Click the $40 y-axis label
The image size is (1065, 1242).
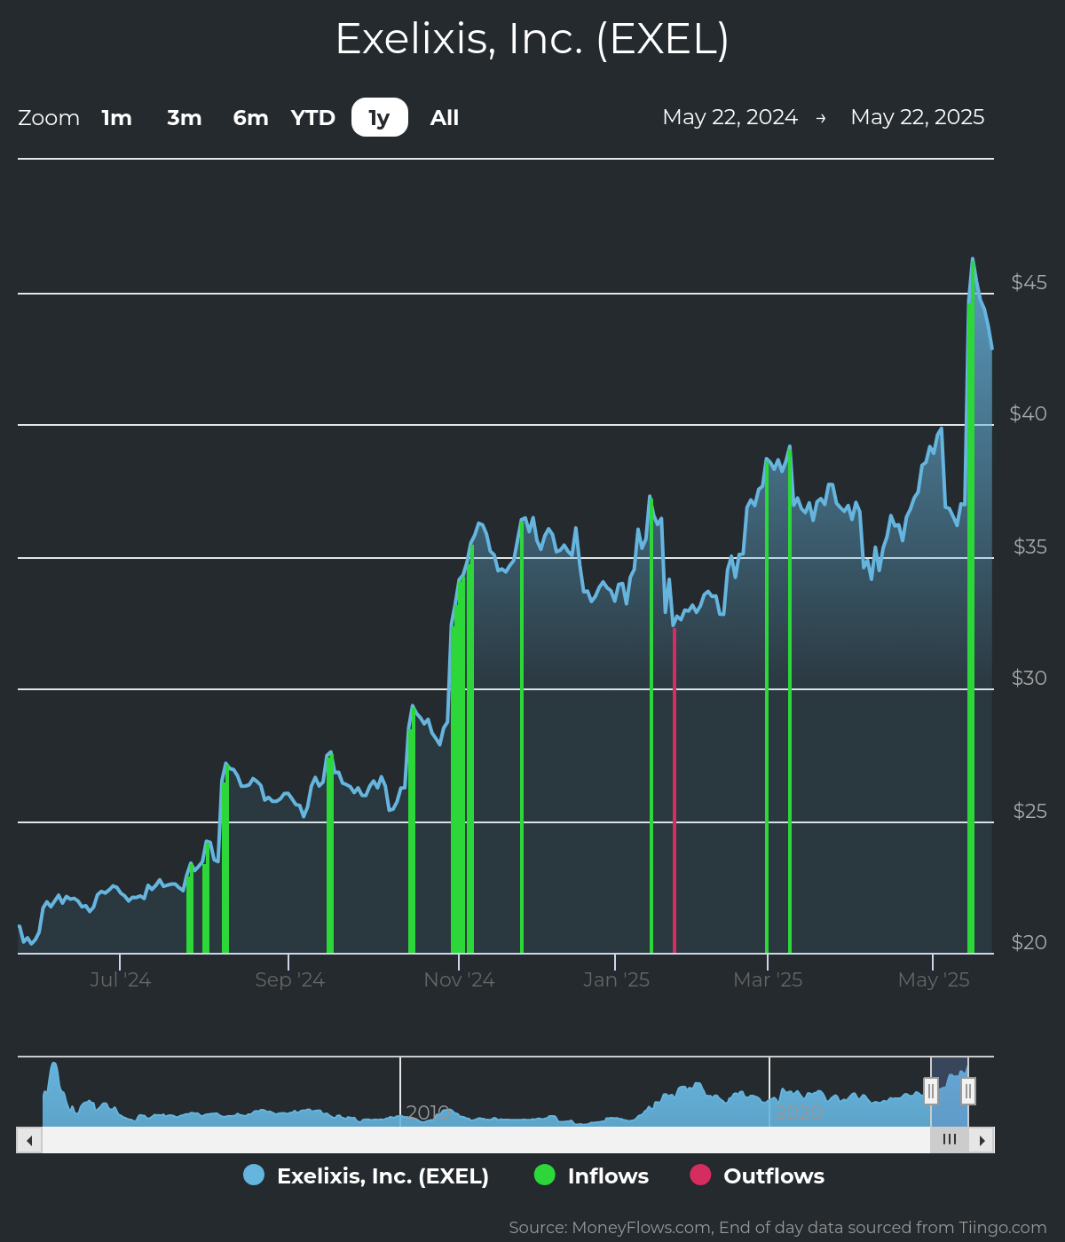(x=1029, y=414)
